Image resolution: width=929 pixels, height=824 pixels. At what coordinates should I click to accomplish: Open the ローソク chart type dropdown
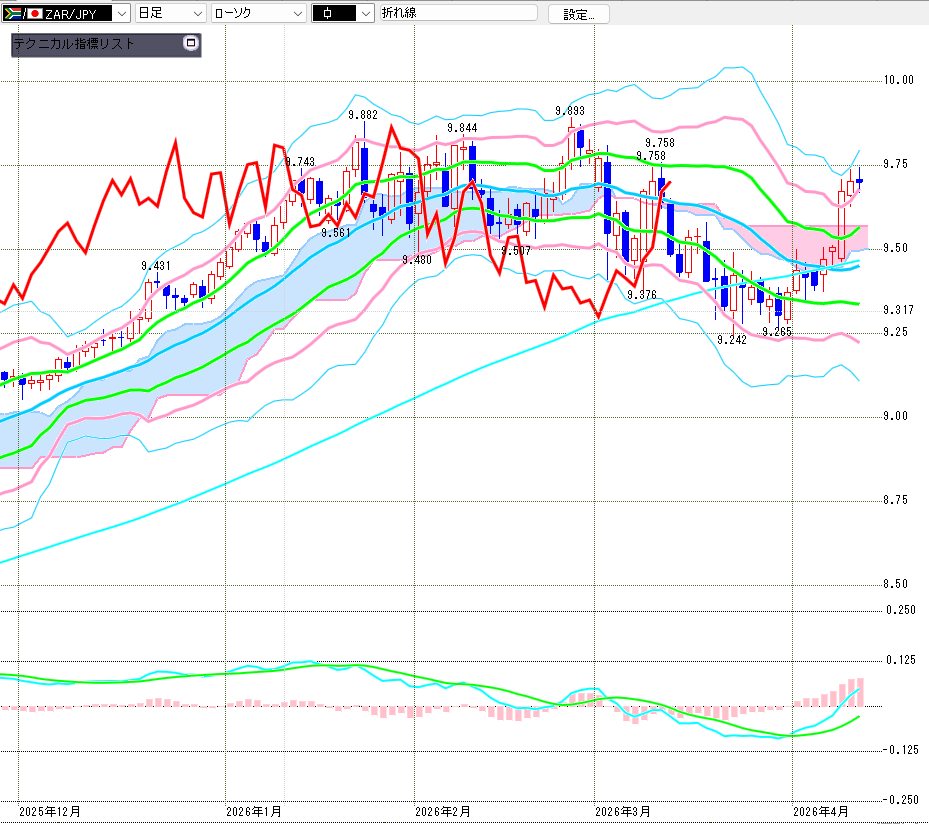click(296, 13)
